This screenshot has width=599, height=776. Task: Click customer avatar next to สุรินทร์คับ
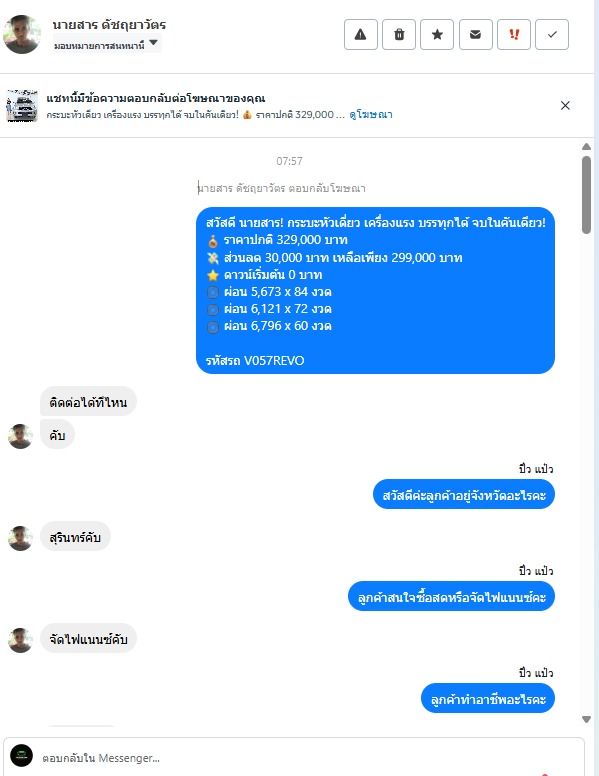[20, 538]
